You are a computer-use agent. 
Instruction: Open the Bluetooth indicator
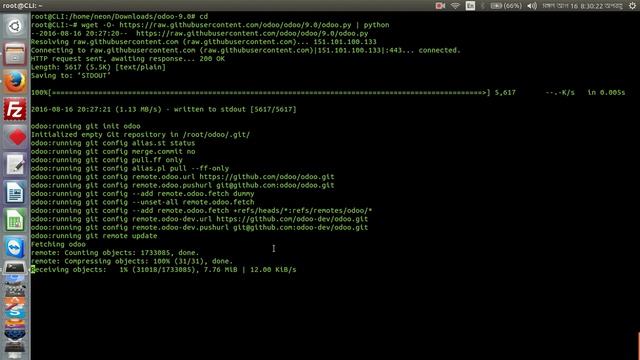(x=483, y=6)
